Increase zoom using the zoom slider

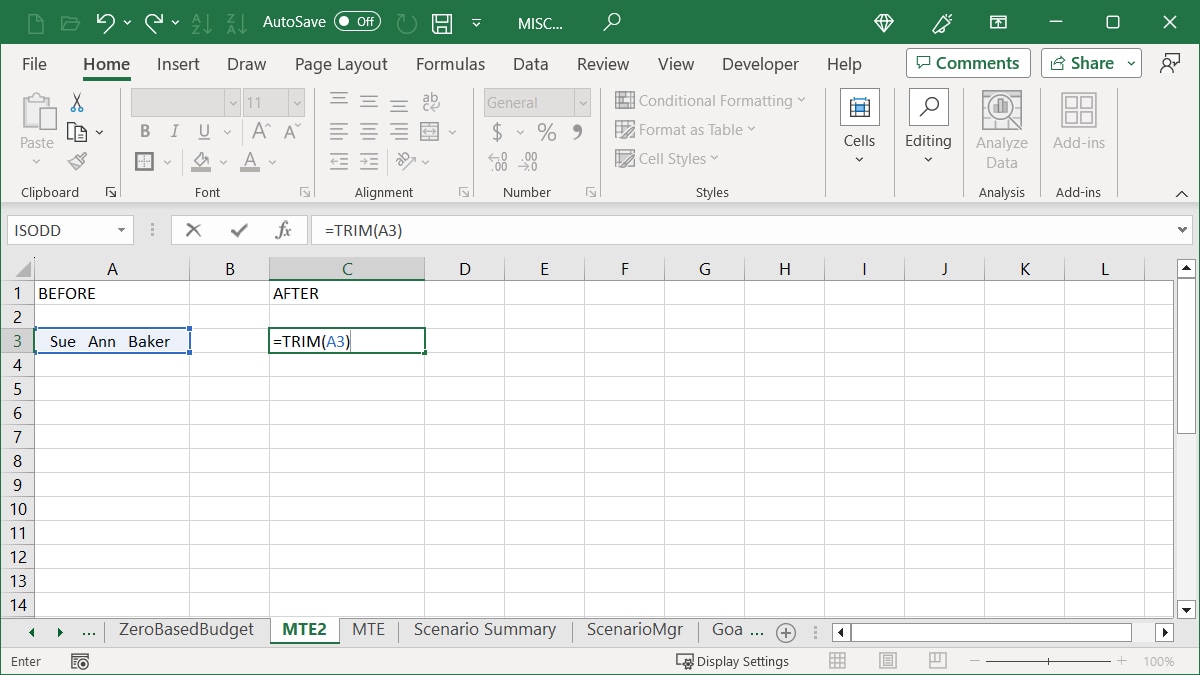pos(1120,661)
